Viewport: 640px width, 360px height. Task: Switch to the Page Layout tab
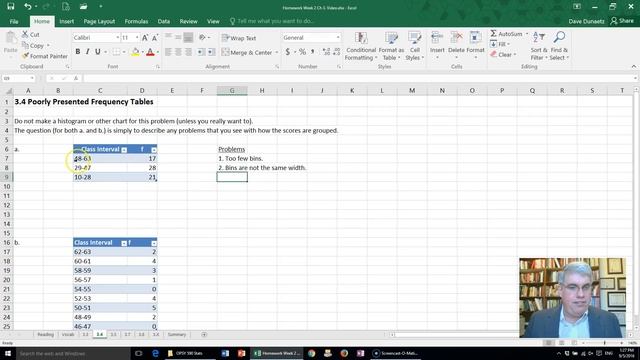[99, 21]
